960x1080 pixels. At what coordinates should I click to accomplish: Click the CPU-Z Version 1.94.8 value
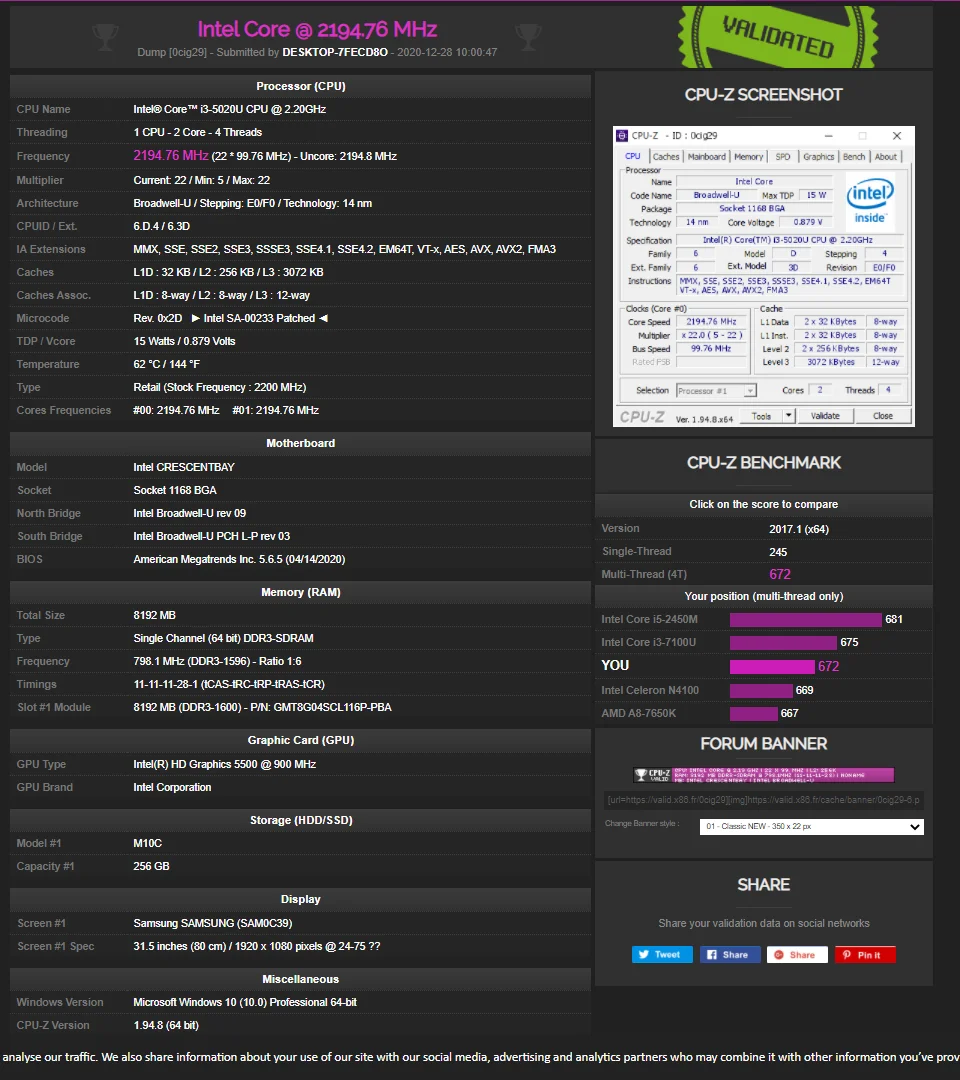(166, 1026)
